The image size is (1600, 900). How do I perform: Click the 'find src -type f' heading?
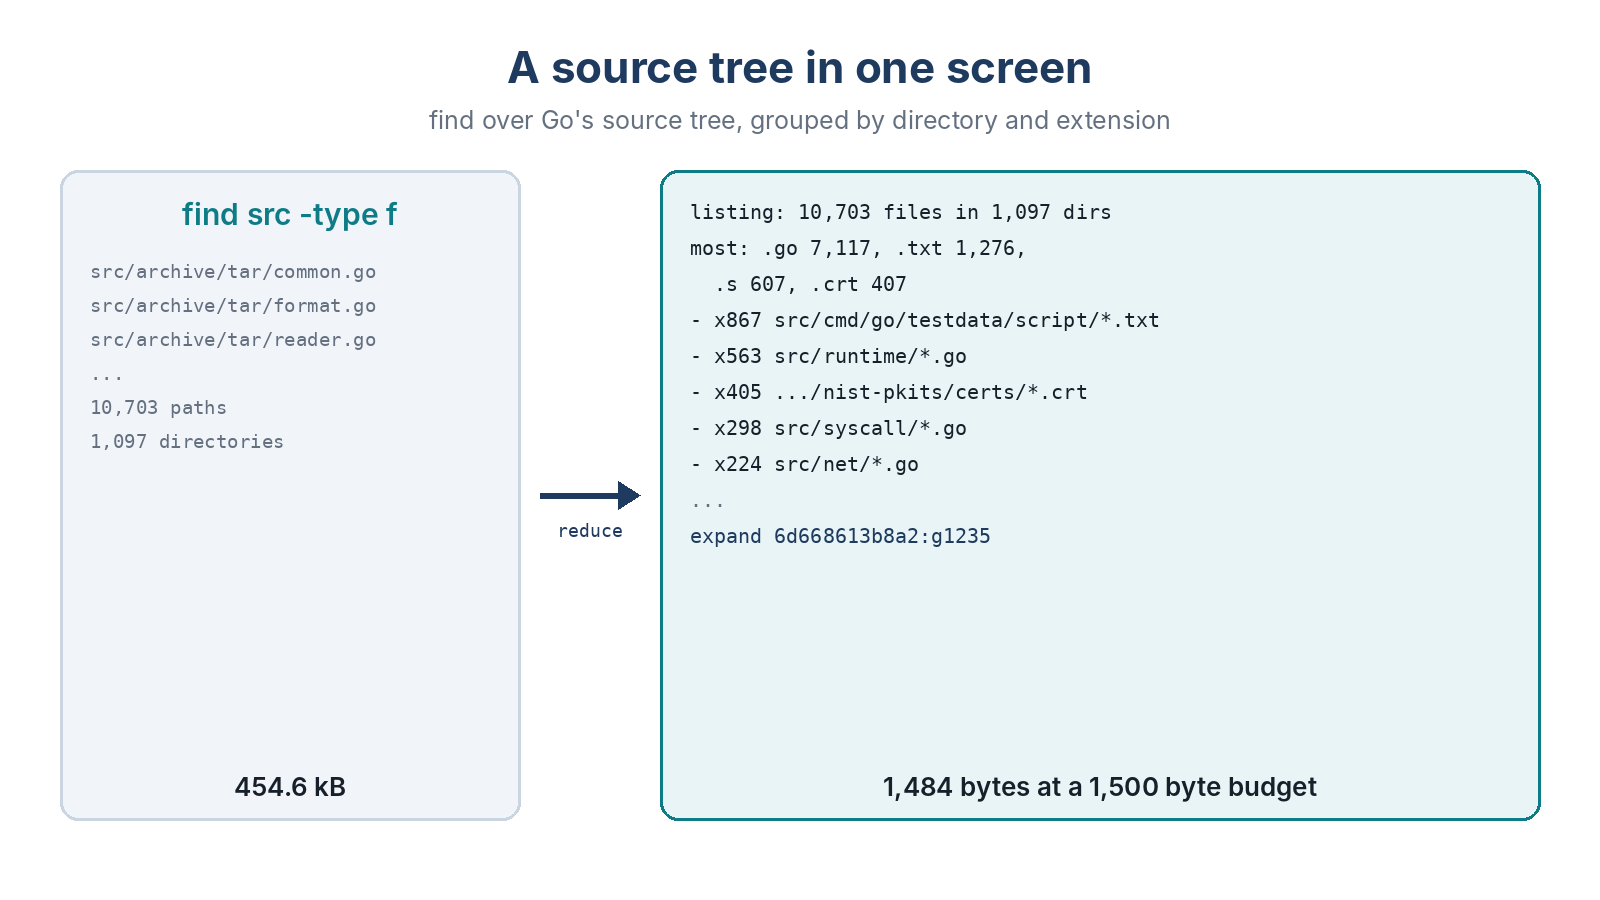pyautogui.click(x=290, y=214)
